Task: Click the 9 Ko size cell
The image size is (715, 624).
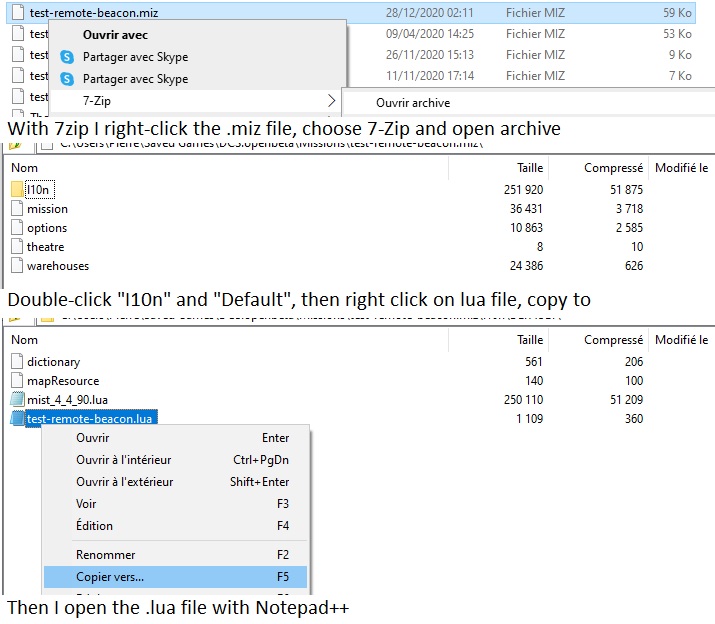Action: tap(680, 55)
